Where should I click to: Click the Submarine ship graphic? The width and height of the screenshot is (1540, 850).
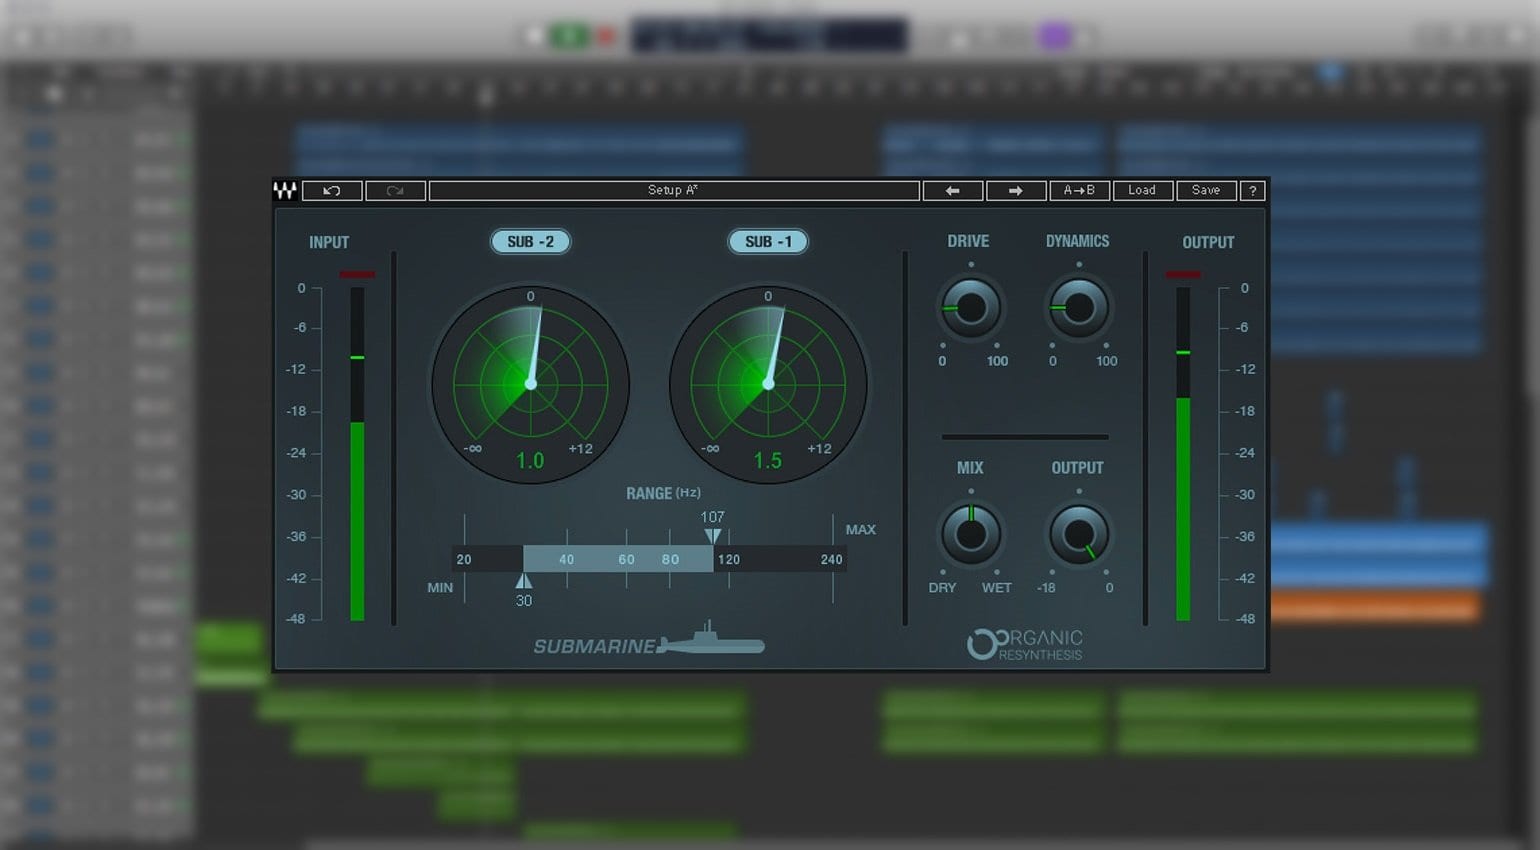[x=712, y=645]
